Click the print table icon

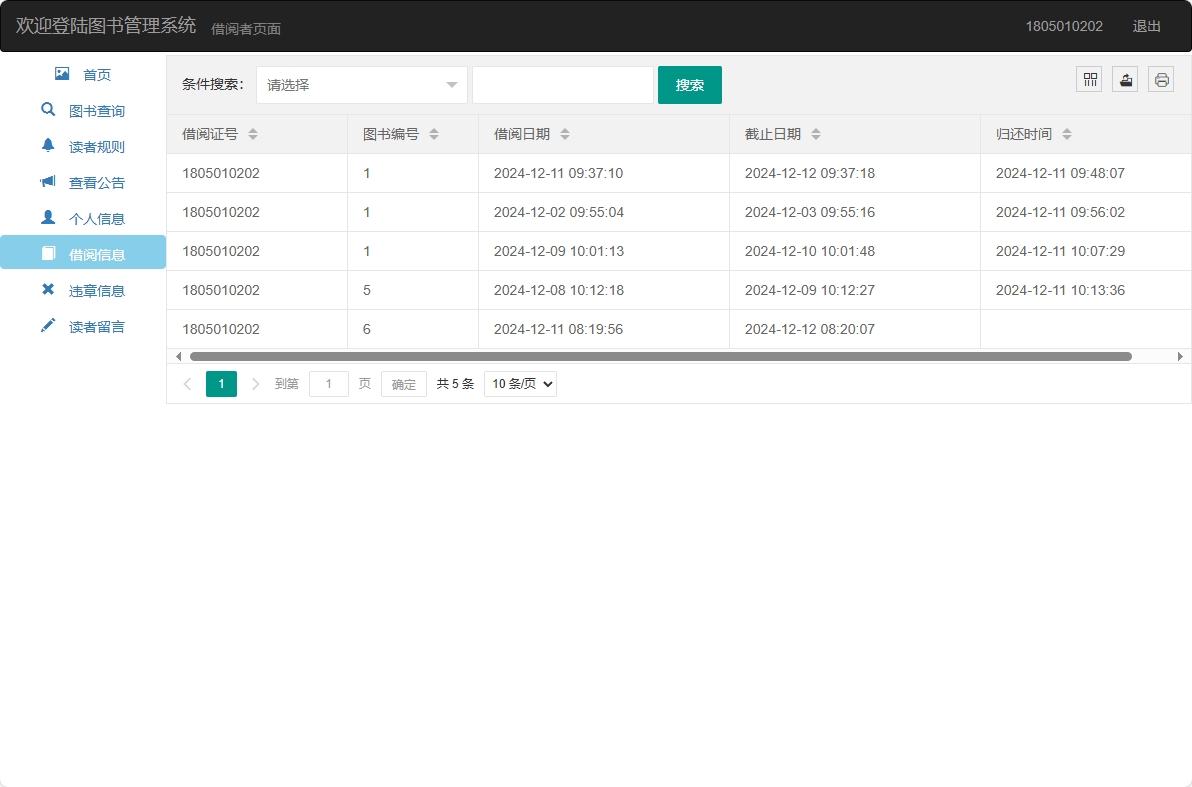coord(1161,80)
